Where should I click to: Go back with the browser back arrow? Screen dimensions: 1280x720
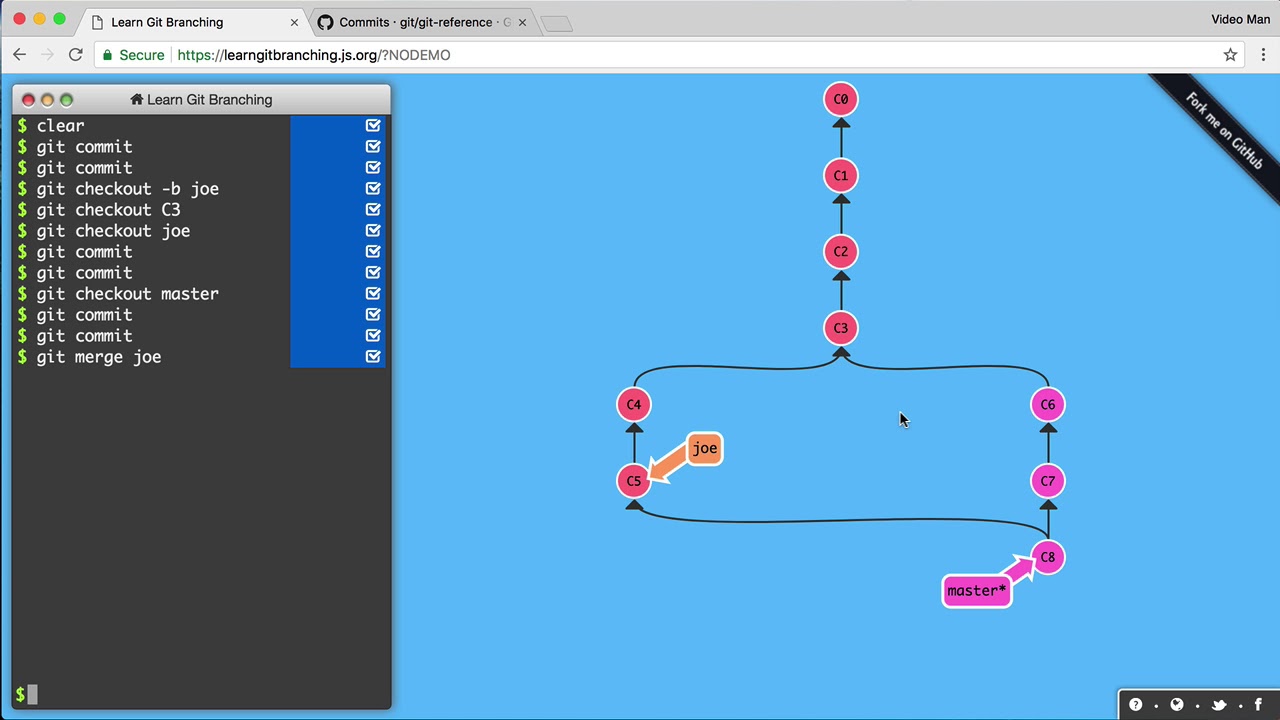point(20,55)
